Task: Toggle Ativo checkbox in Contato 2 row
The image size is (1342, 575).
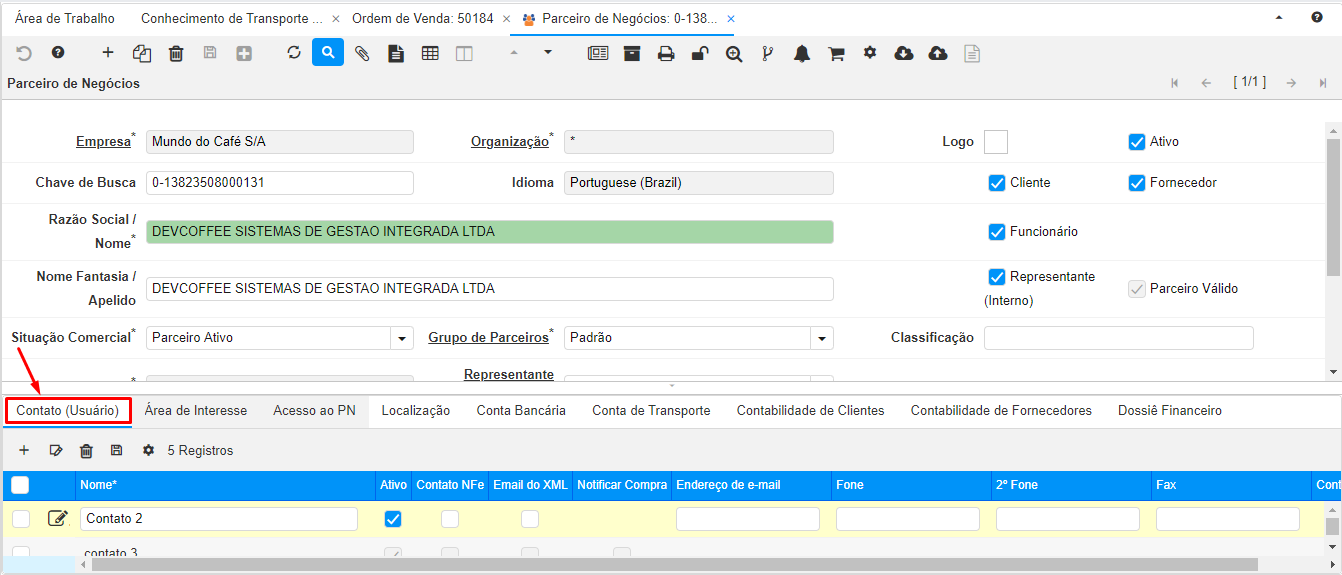Action: coord(393,519)
